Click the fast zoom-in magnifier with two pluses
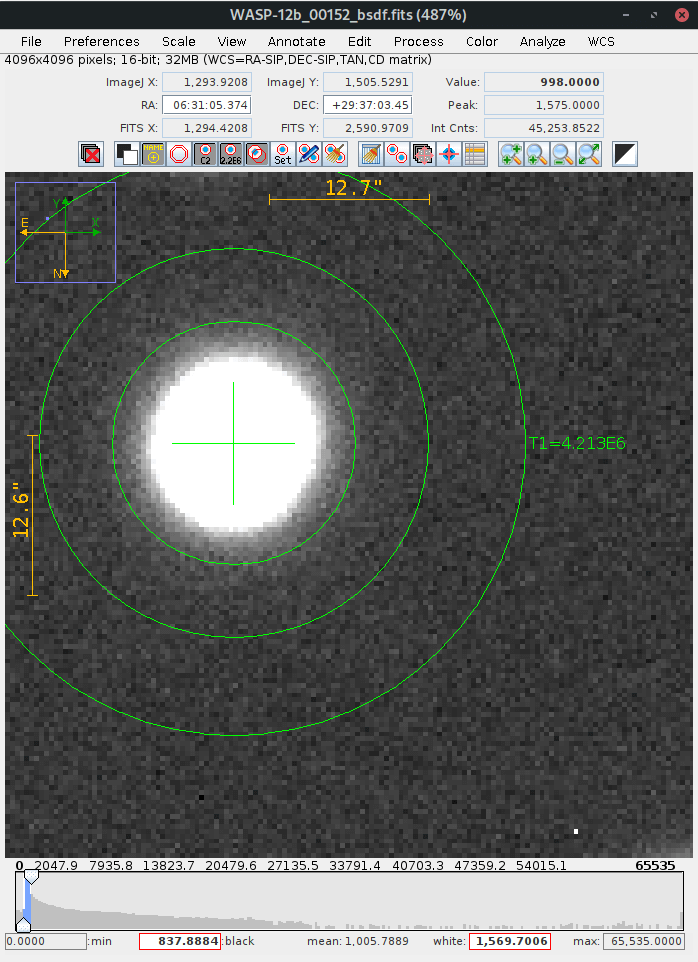The width and height of the screenshot is (698, 962). 511,153
